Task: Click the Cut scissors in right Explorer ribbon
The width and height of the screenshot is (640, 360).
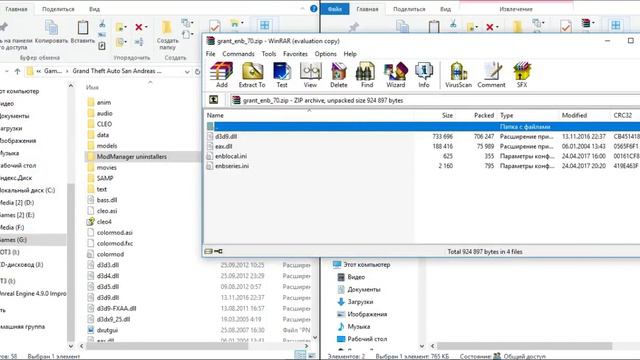Action: [453, 24]
